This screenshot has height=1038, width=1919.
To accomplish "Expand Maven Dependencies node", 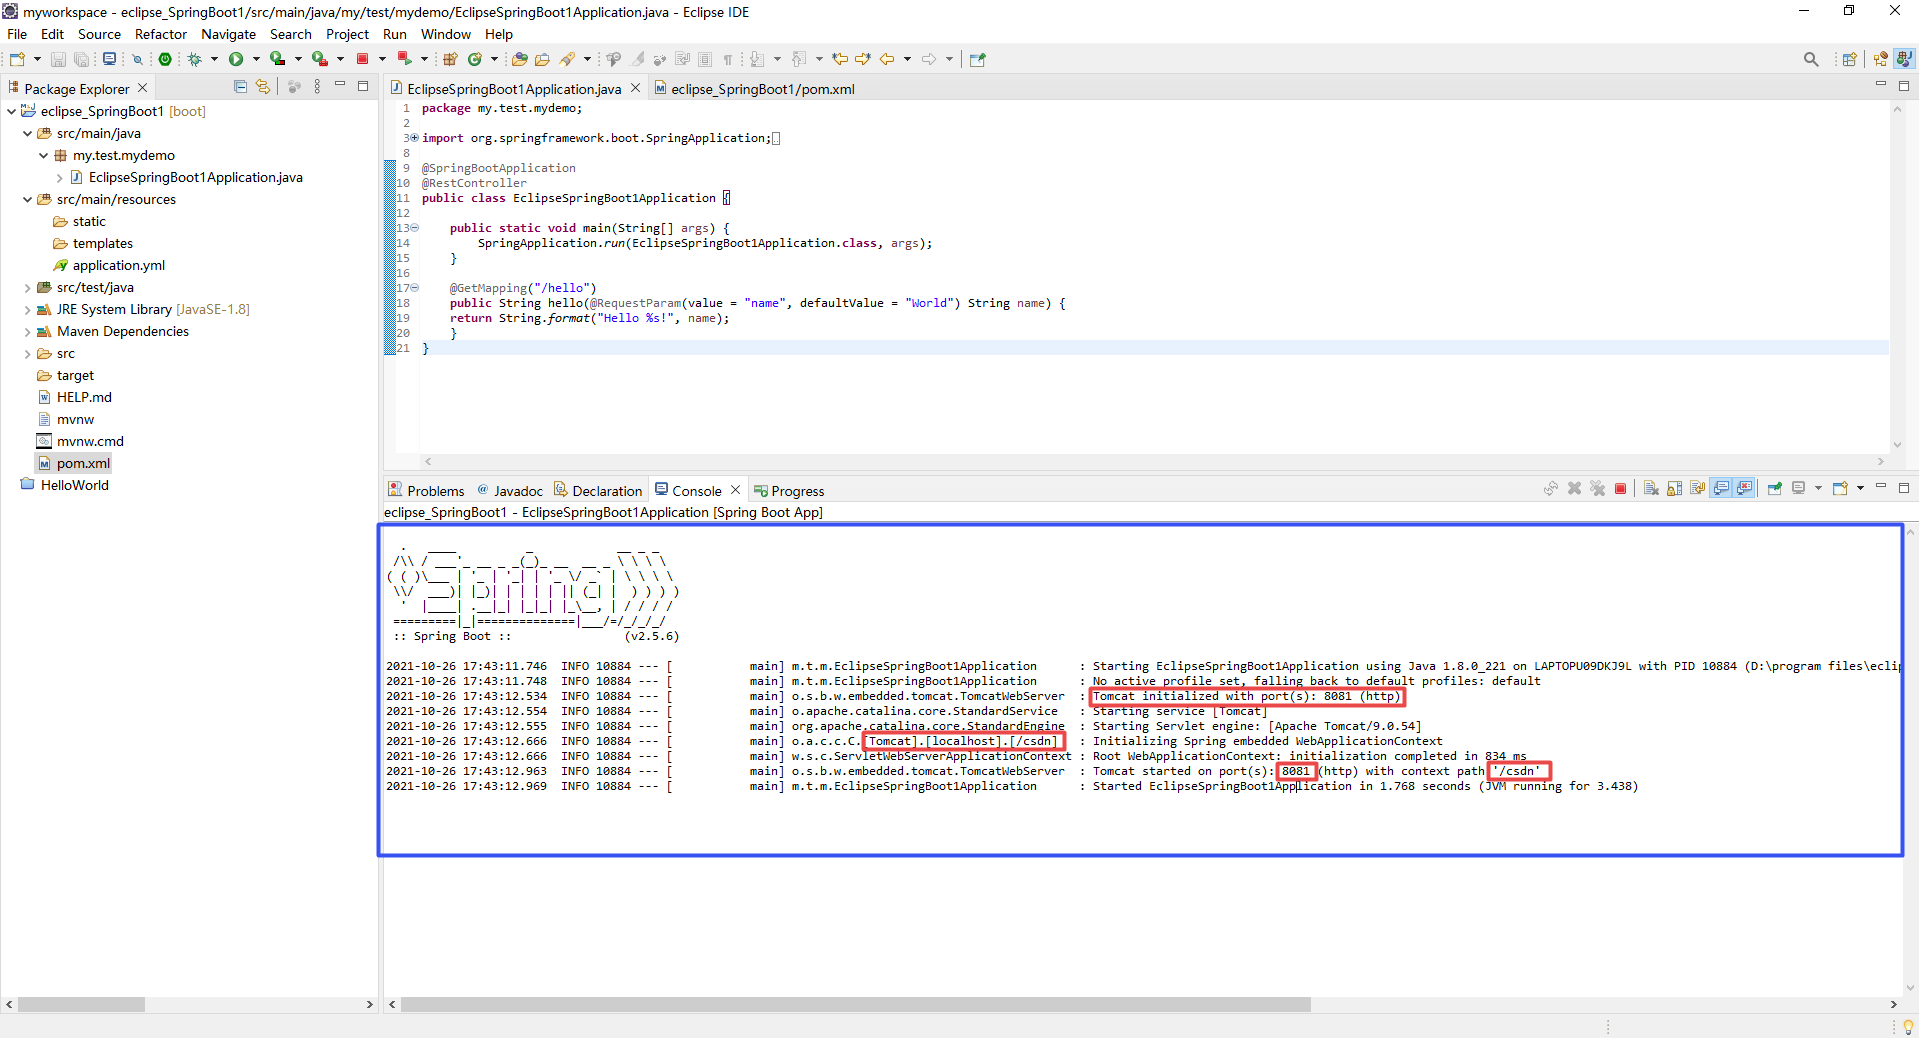I will click(27, 332).
